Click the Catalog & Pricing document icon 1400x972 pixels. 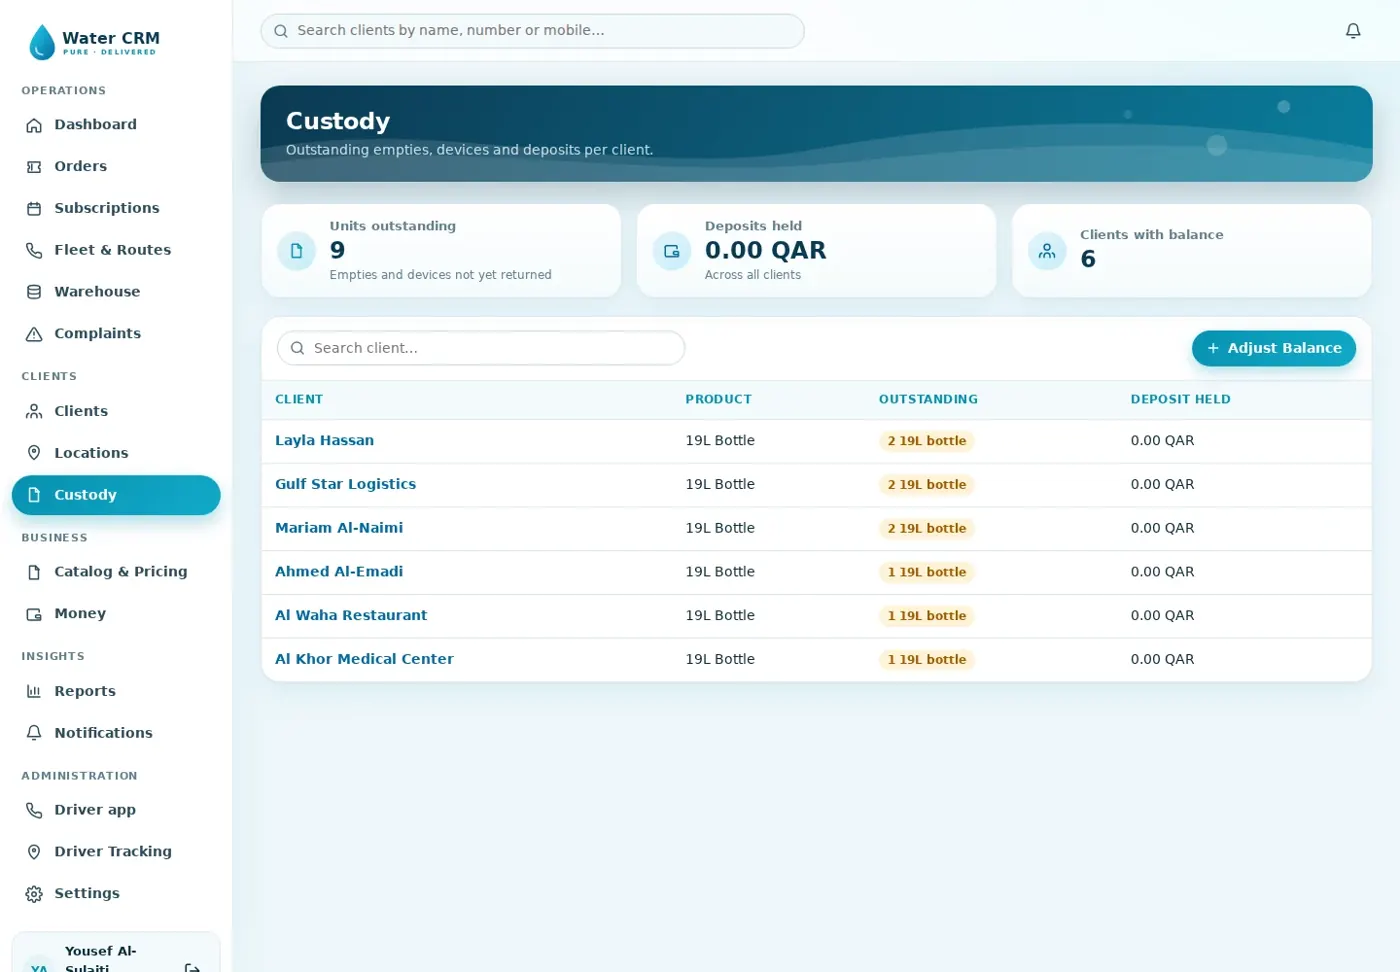click(34, 572)
